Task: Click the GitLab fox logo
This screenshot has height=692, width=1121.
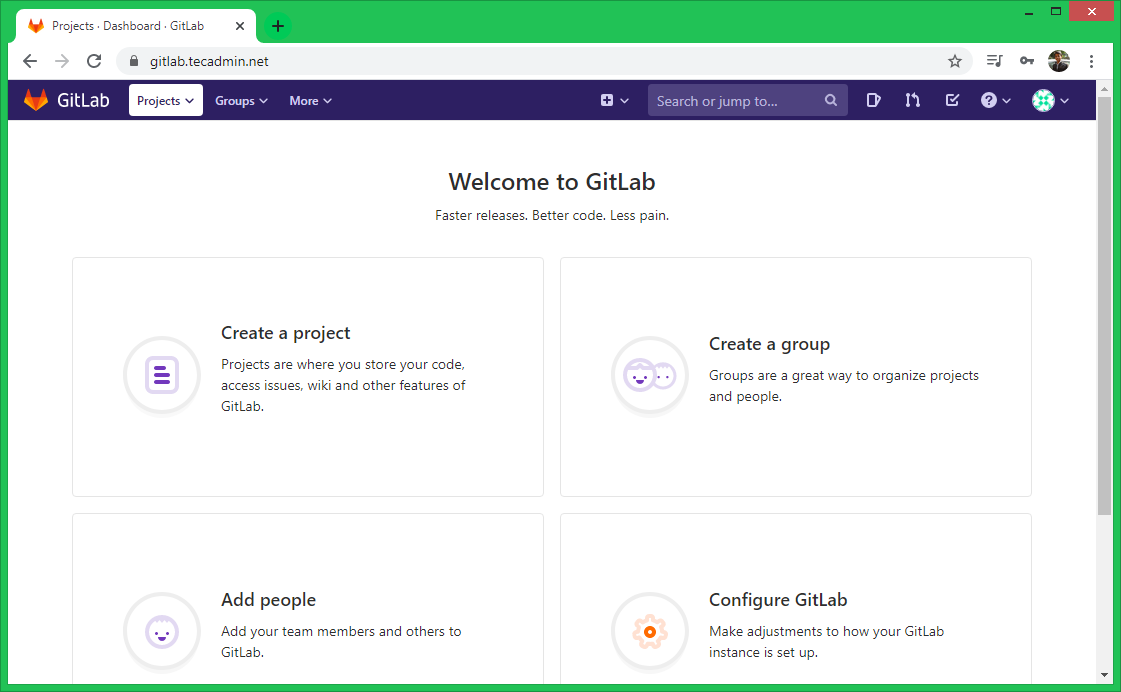Action: (36, 100)
